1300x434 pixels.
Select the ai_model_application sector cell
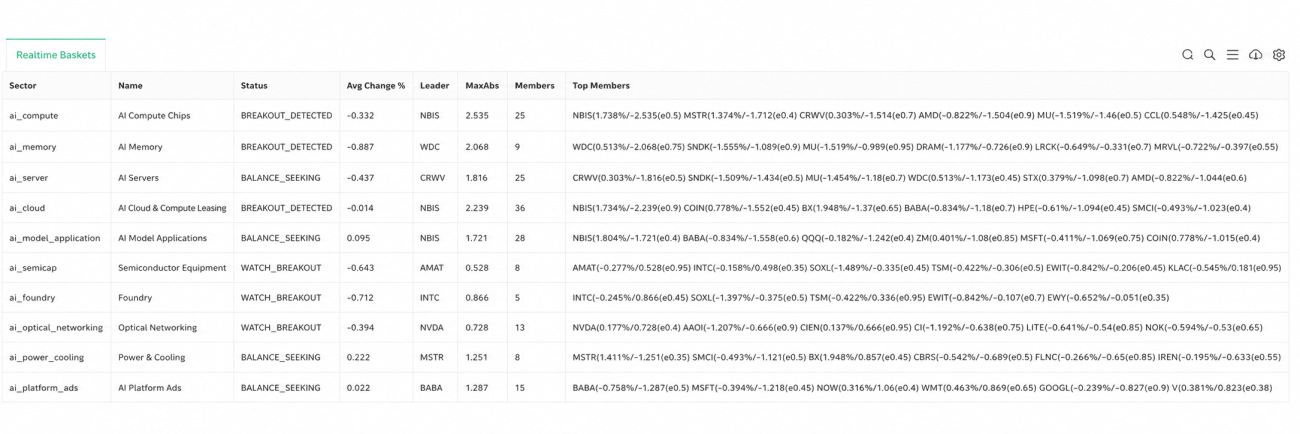point(55,238)
